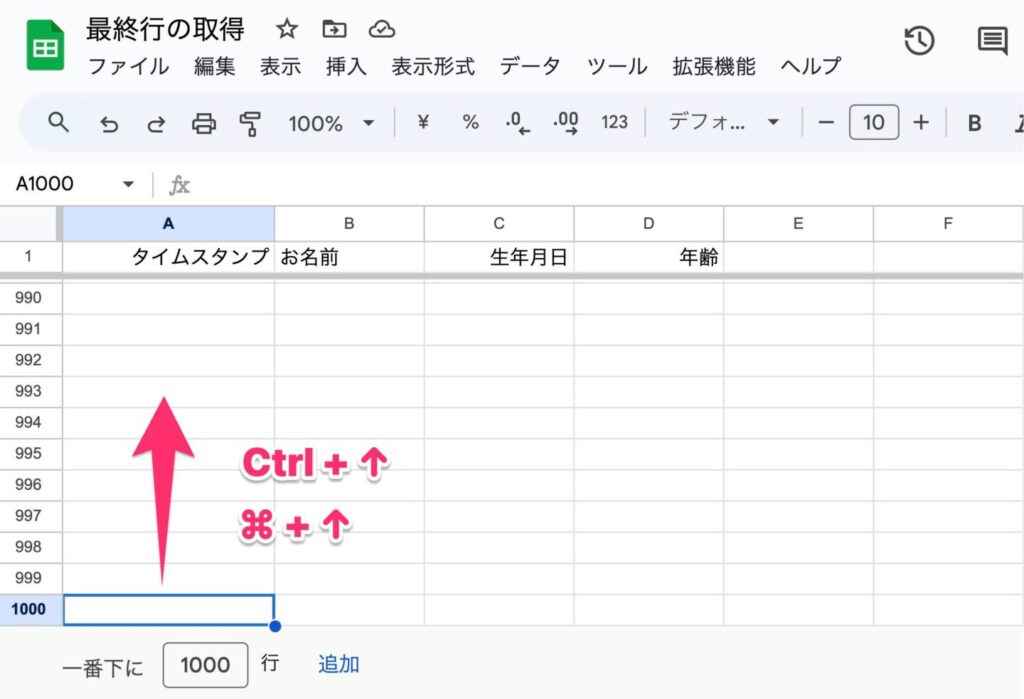Undo the last action
1024x699 pixels.
pyautogui.click(x=109, y=123)
